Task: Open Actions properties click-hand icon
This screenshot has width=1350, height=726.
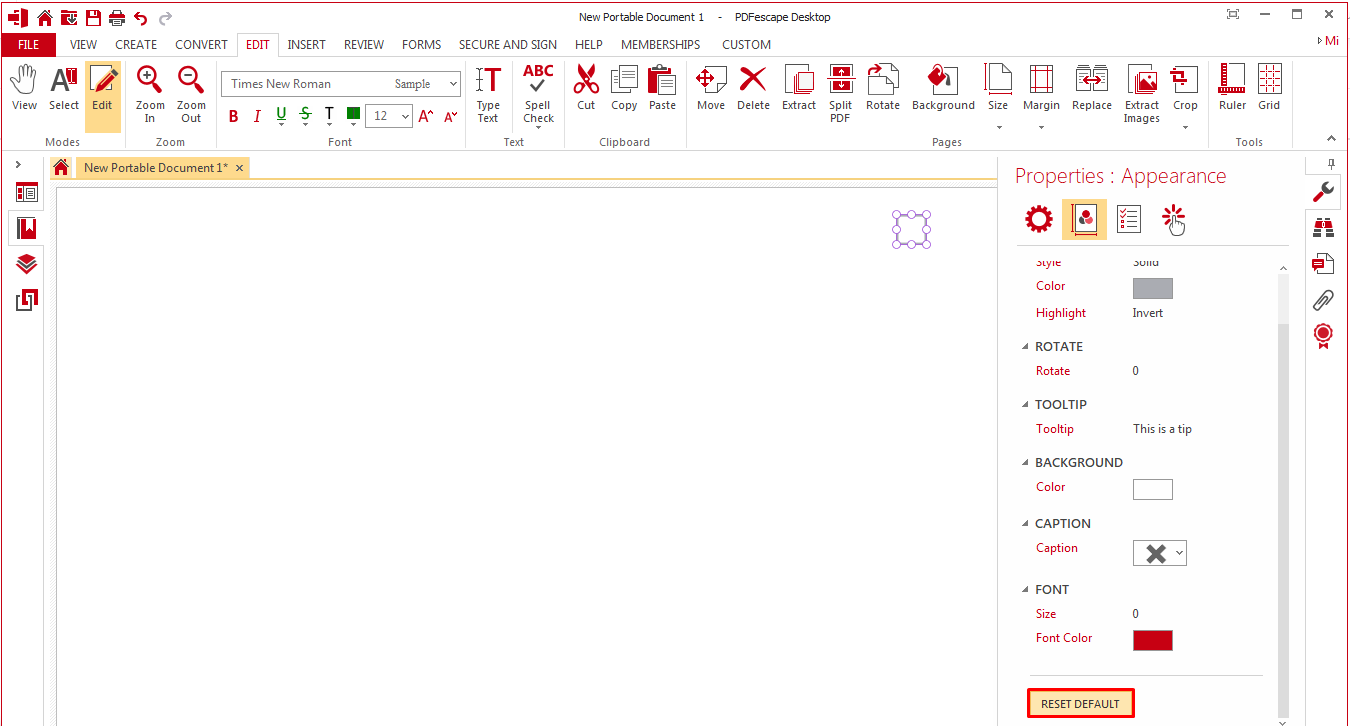Action: click(x=1173, y=220)
